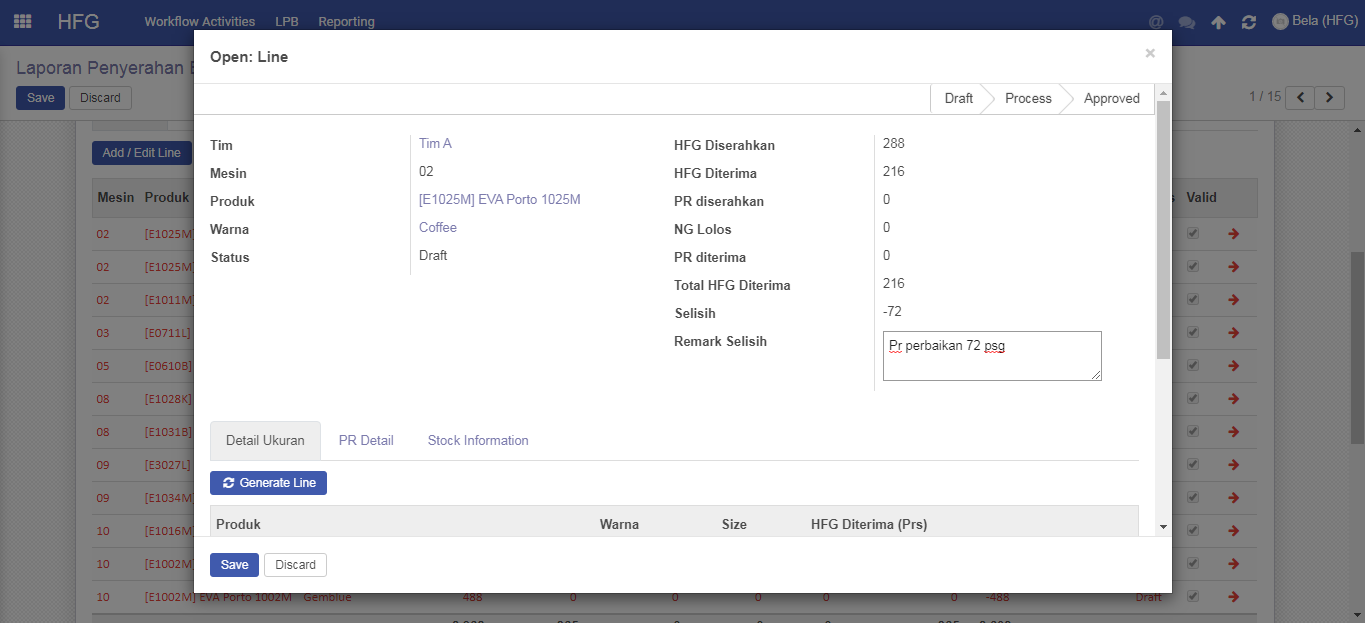Toggle Valid checkbox in last Draft row
Viewport: 1365px width, 623px height.
[1192, 597]
